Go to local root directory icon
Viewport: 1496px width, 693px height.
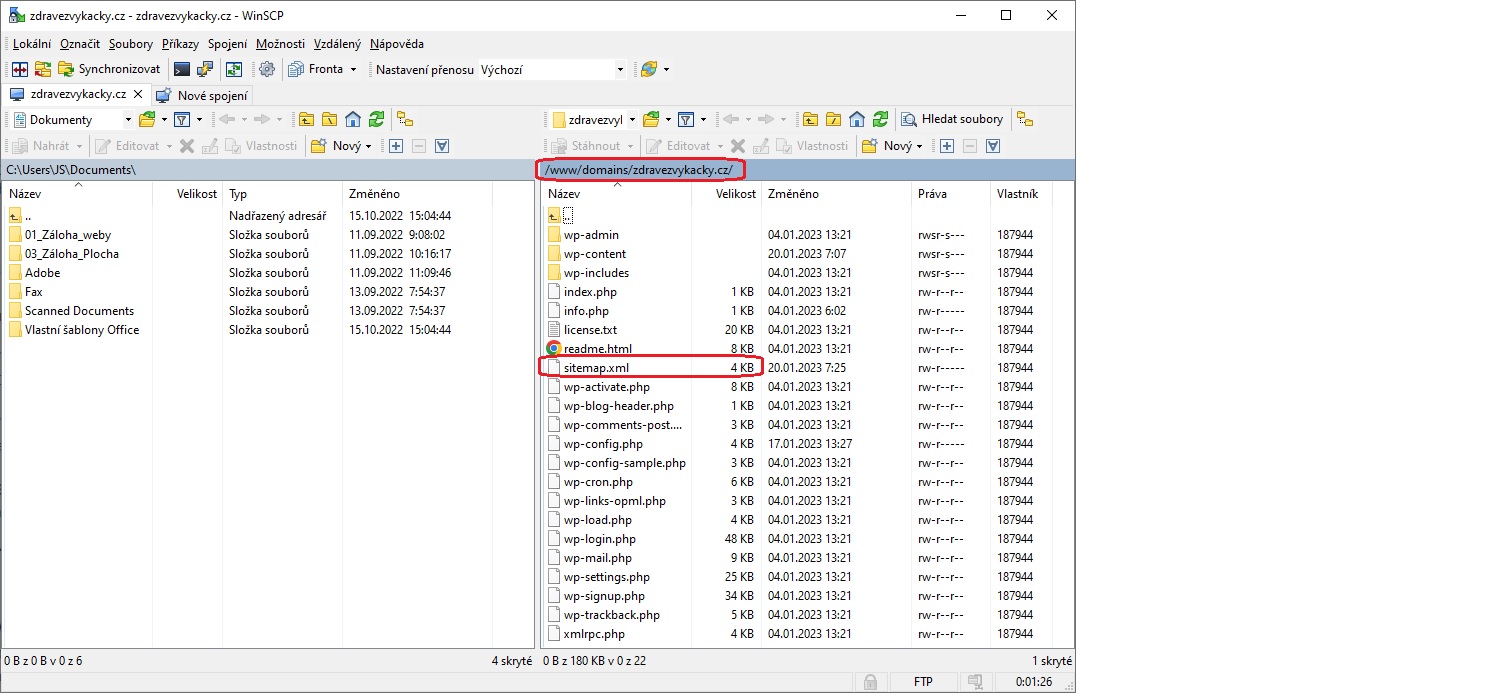click(329, 119)
